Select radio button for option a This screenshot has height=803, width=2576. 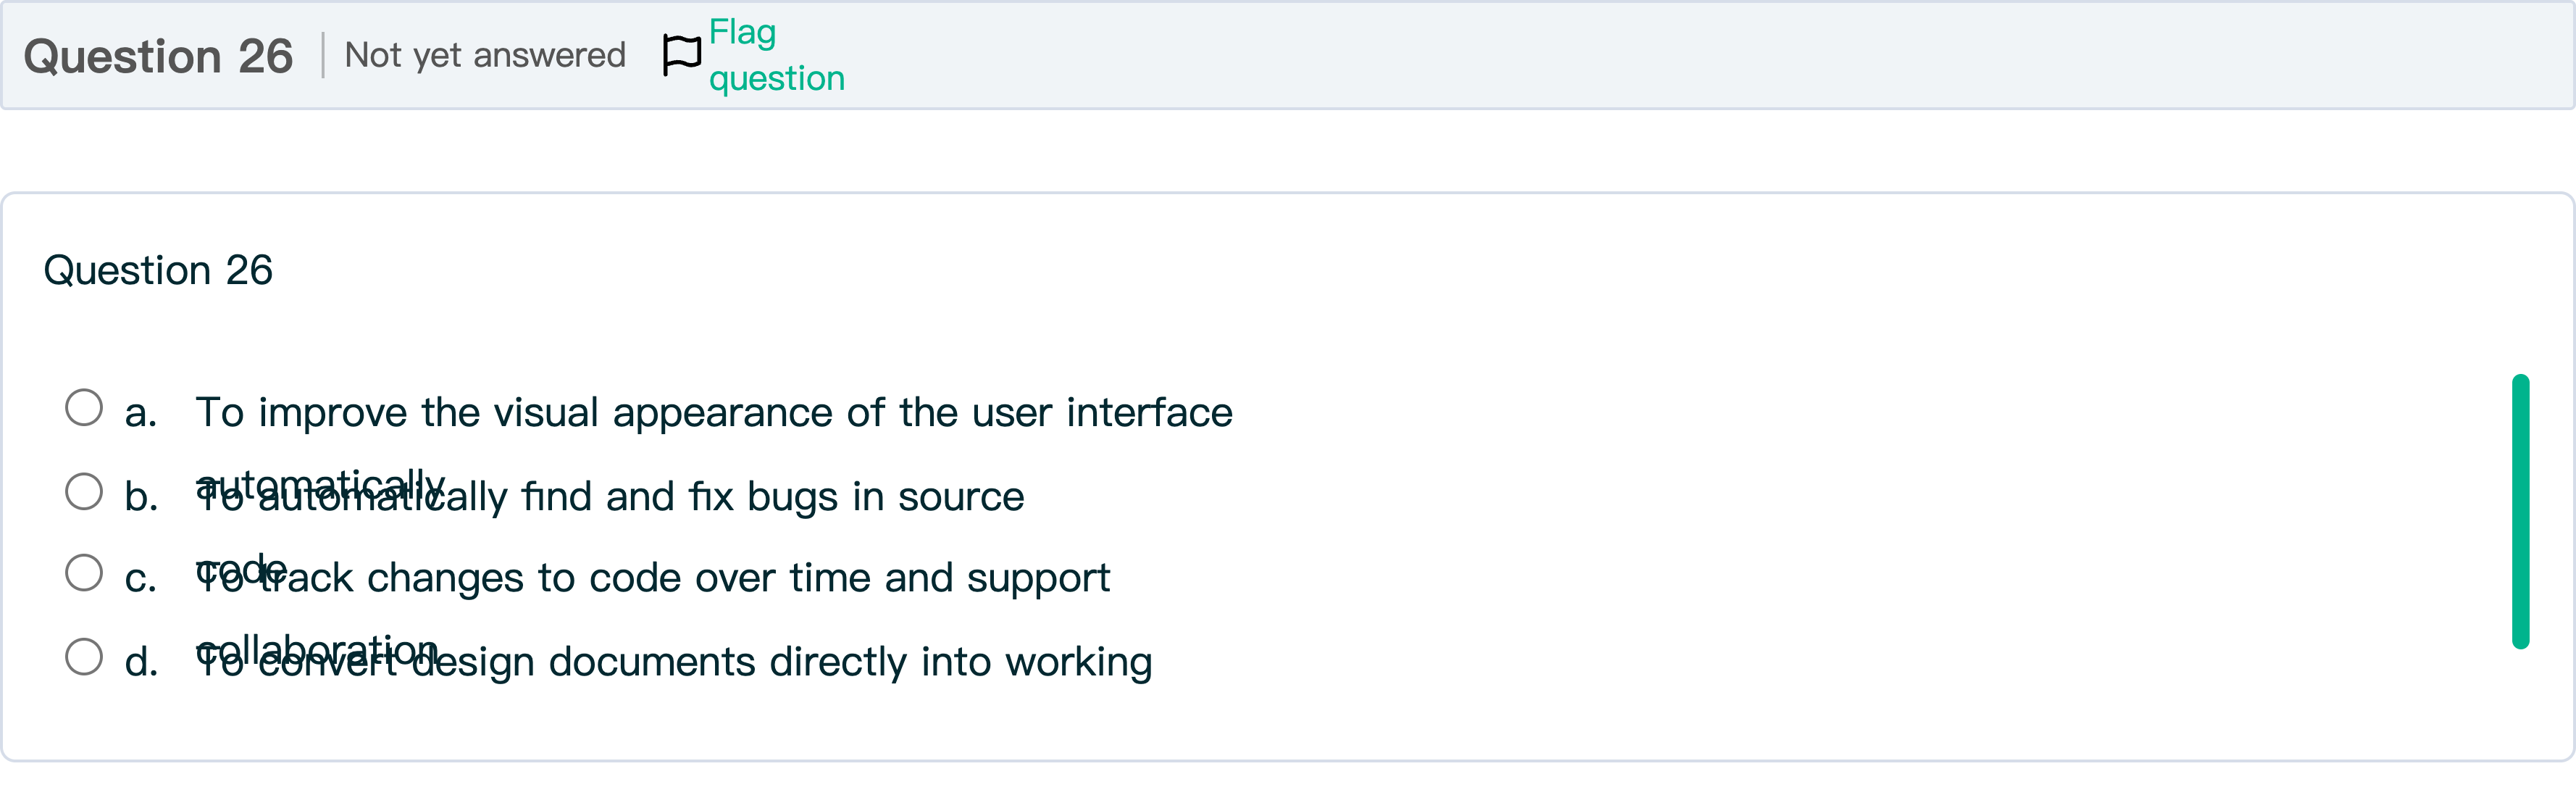tap(84, 408)
